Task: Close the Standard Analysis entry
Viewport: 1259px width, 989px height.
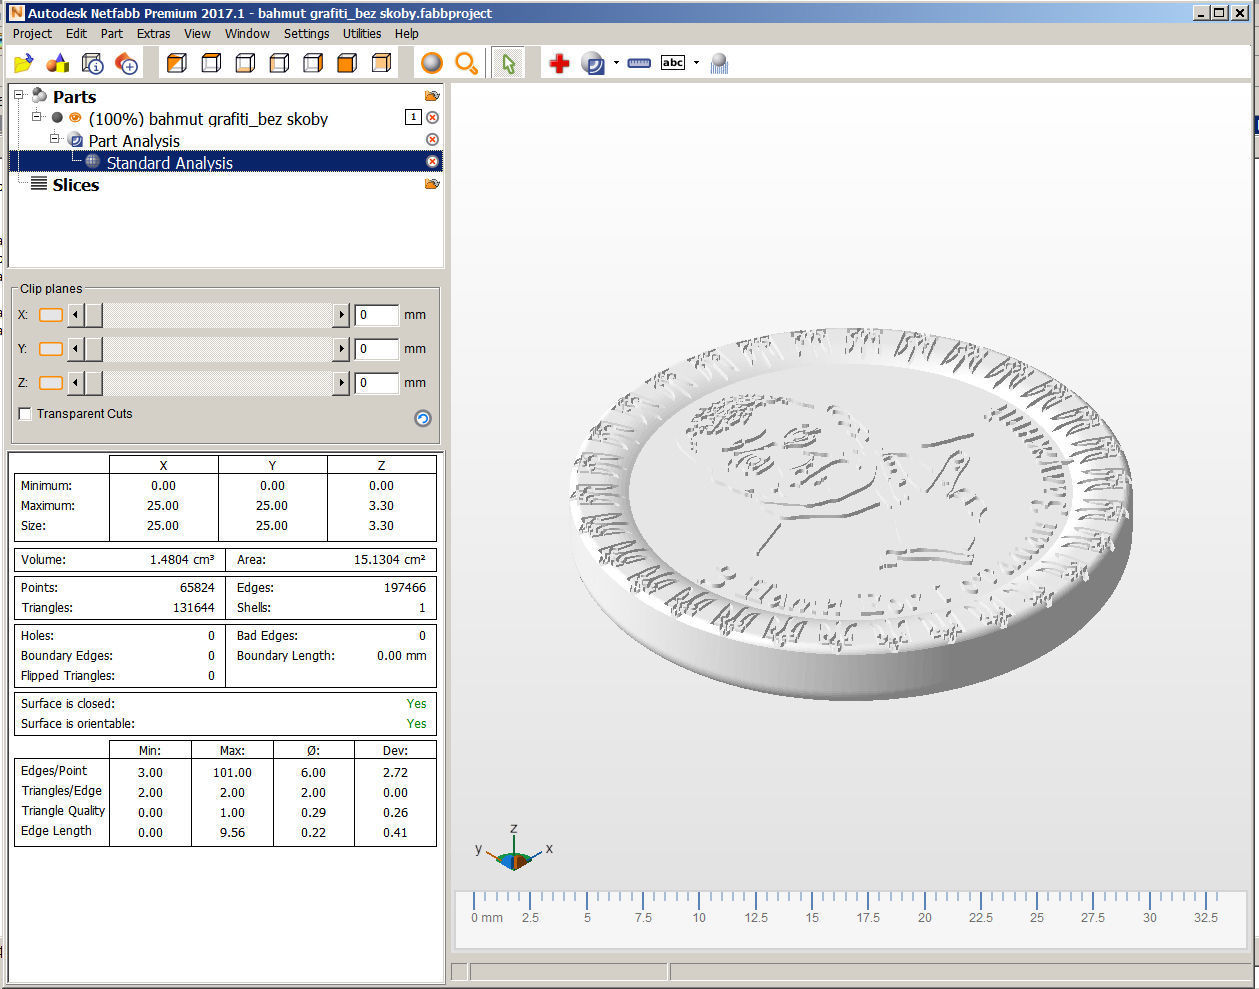Action: pyautogui.click(x=432, y=162)
